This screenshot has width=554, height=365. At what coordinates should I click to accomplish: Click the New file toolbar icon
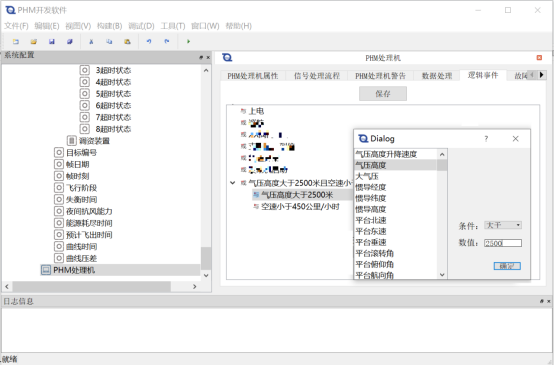point(16,42)
